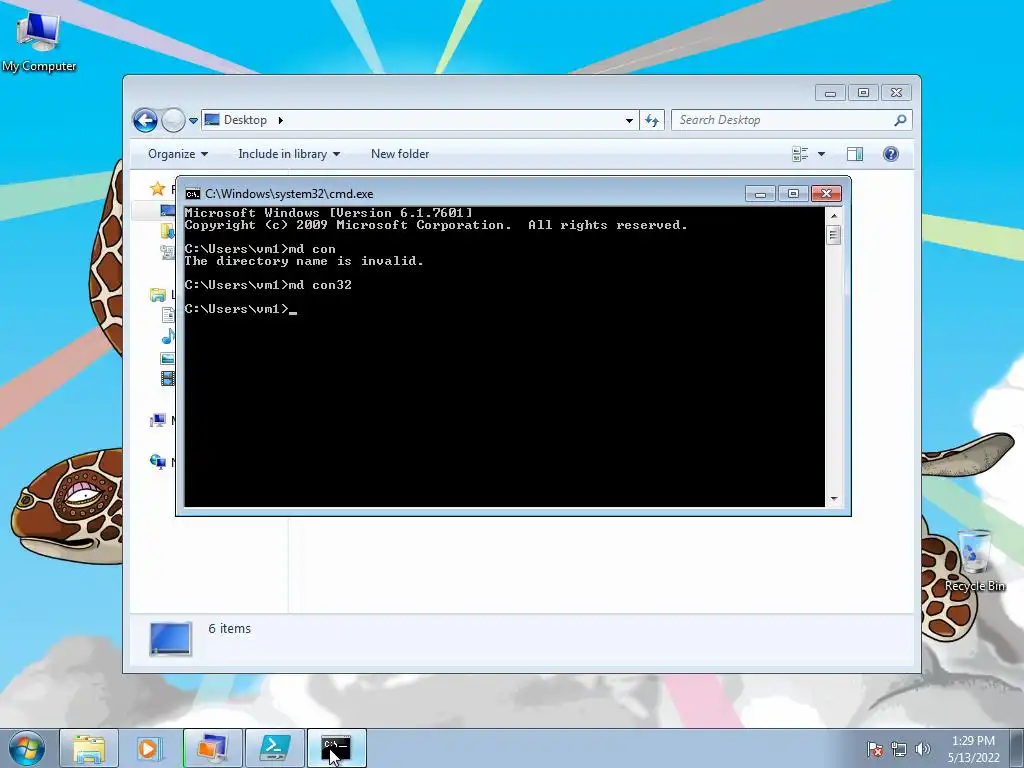Go back in Explorer window
1024x768 pixels.
point(145,120)
